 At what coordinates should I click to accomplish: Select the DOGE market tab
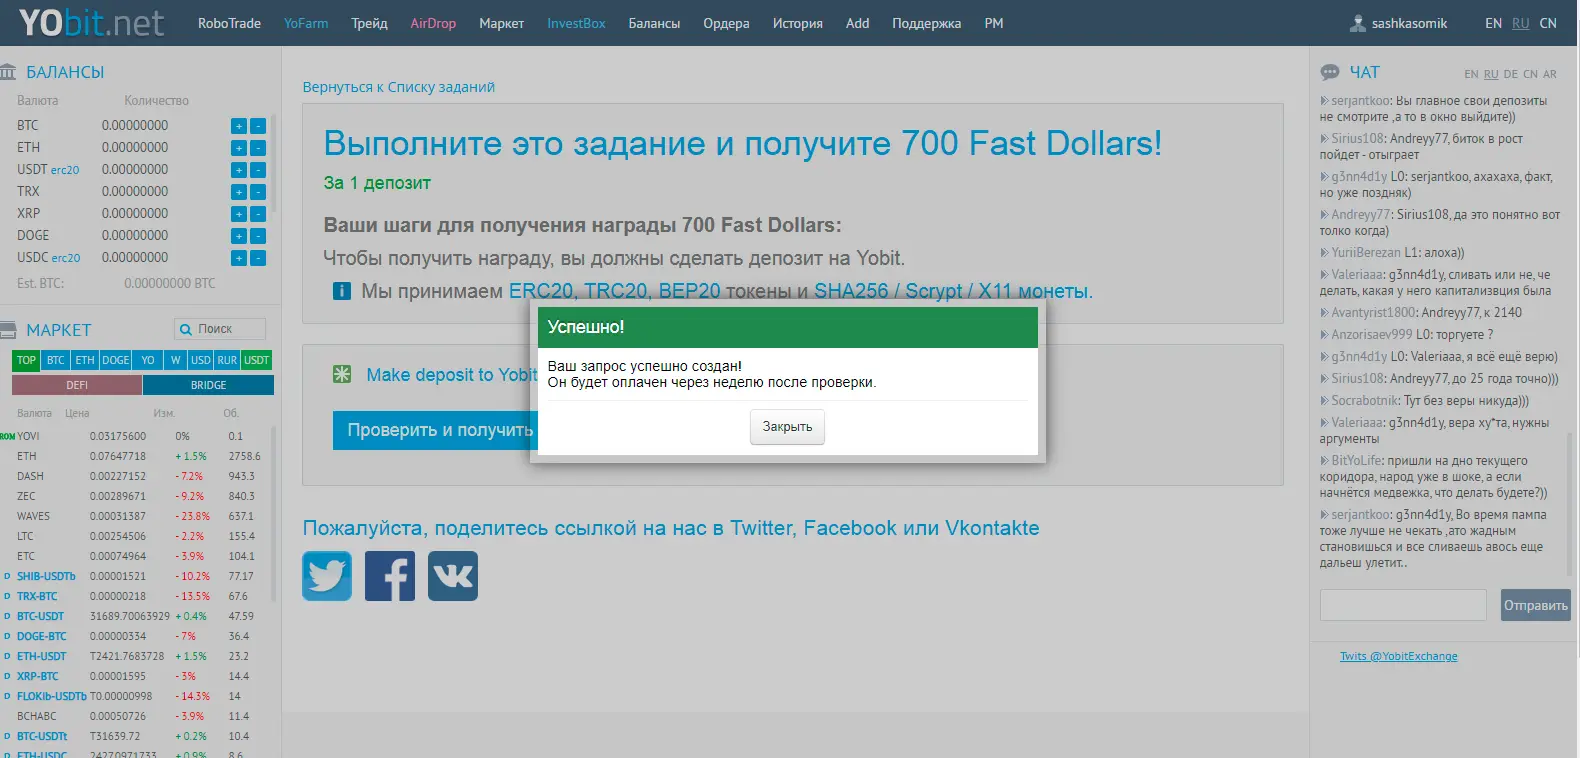click(x=116, y=360)
